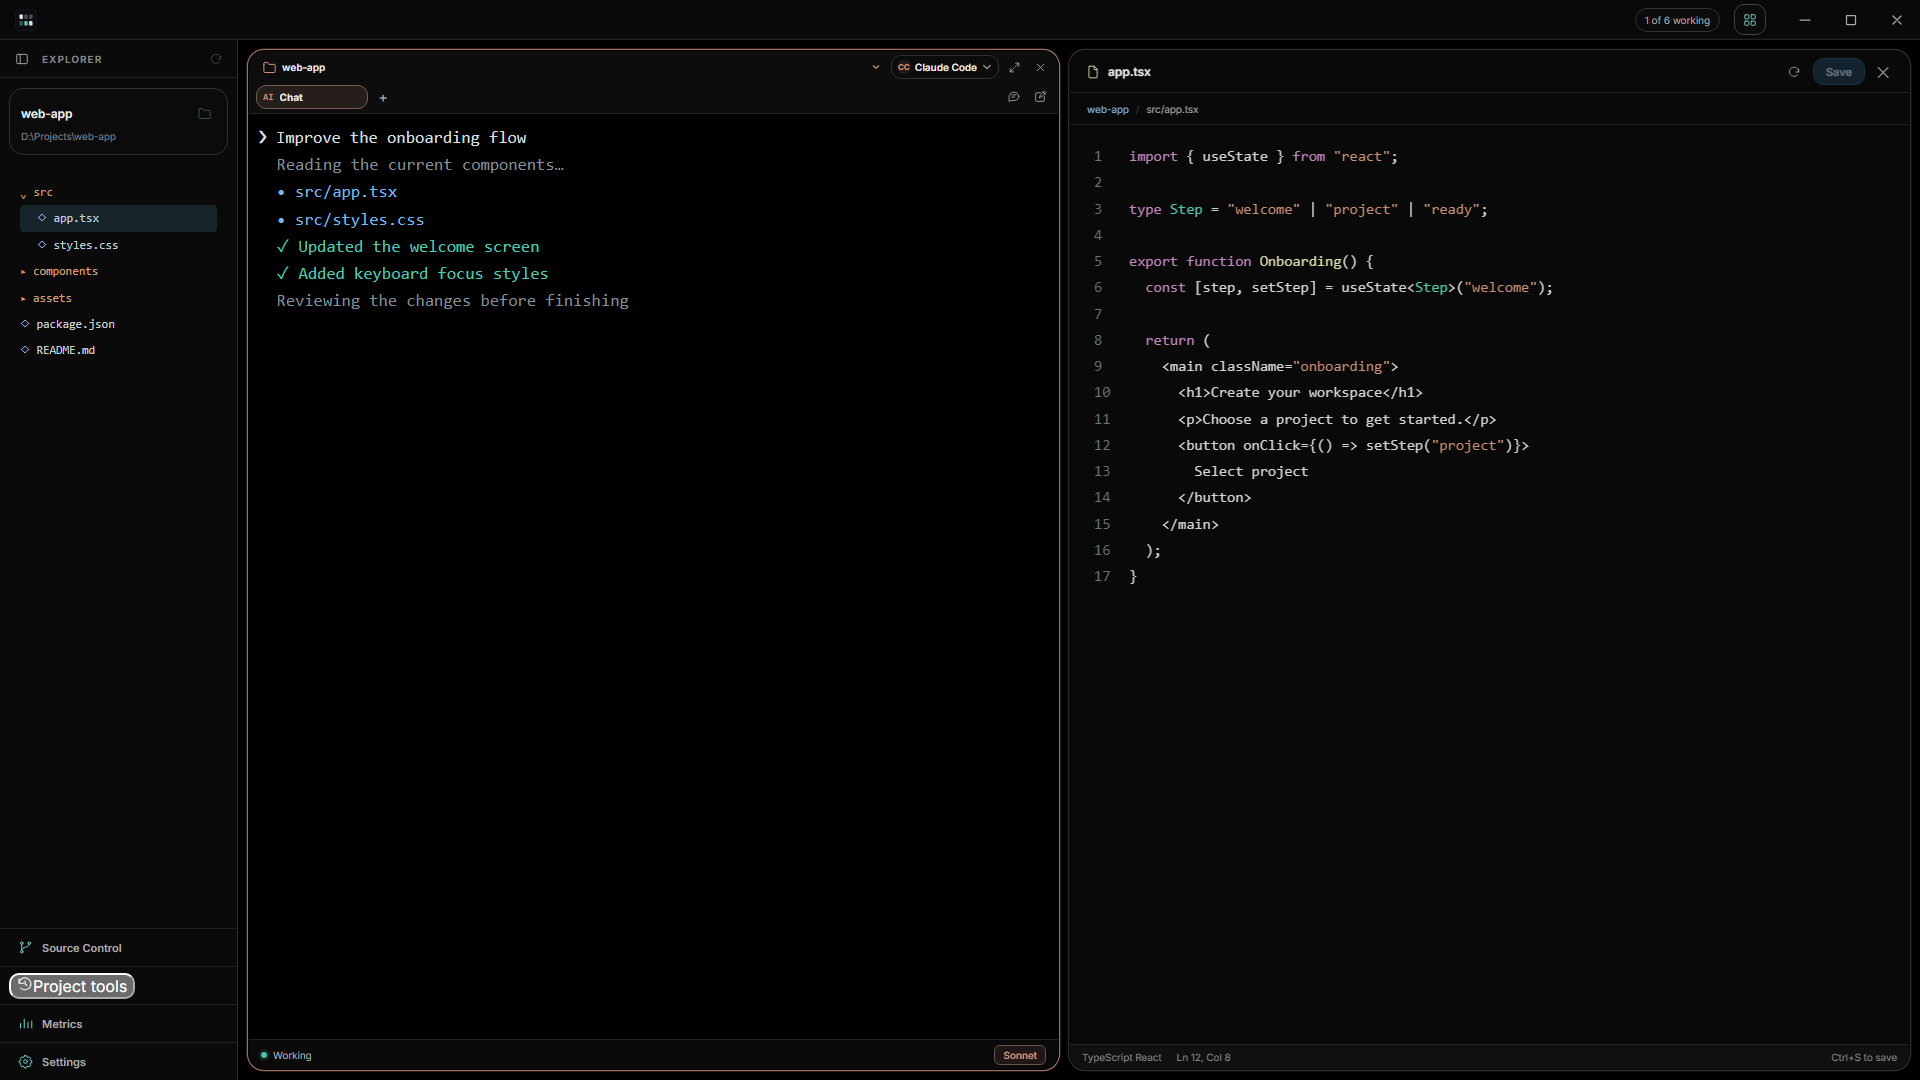Screen dimensions: 1920x1080
Task: Refresh the Explorer file tree
Action: [216, 59]
